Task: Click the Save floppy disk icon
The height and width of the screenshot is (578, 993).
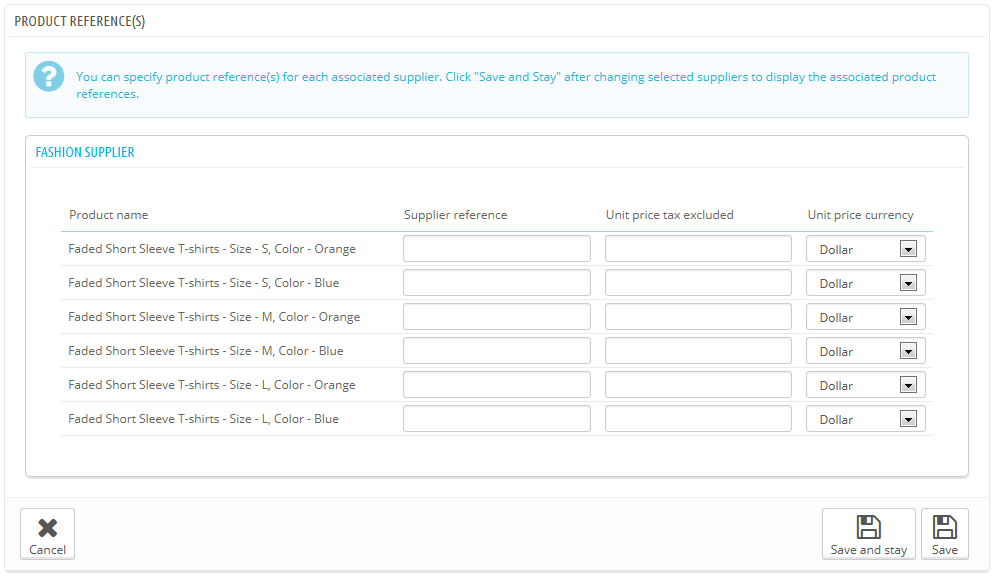Action: click(944, 527)
